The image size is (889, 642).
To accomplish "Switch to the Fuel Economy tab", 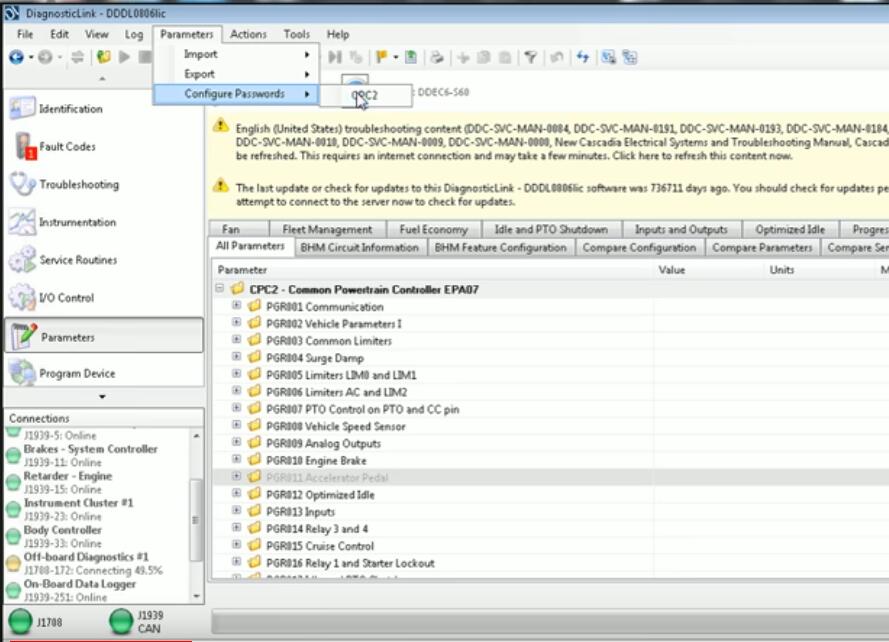I will [434, 229].
